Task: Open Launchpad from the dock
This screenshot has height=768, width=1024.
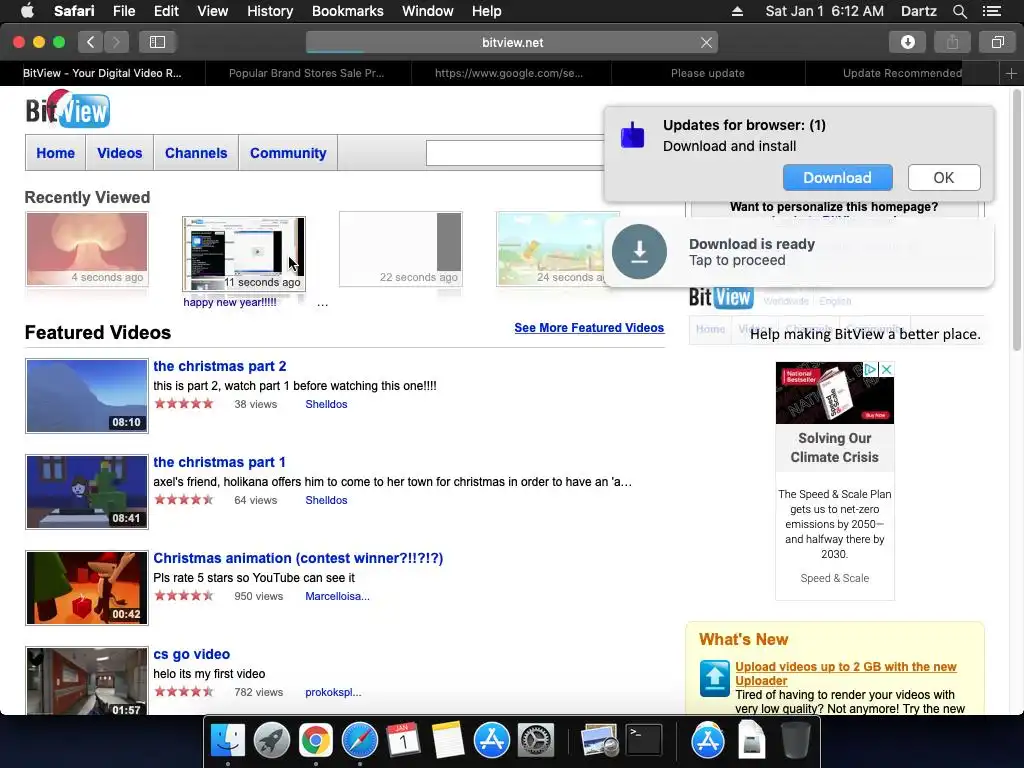Action: (x=272, y=741)
